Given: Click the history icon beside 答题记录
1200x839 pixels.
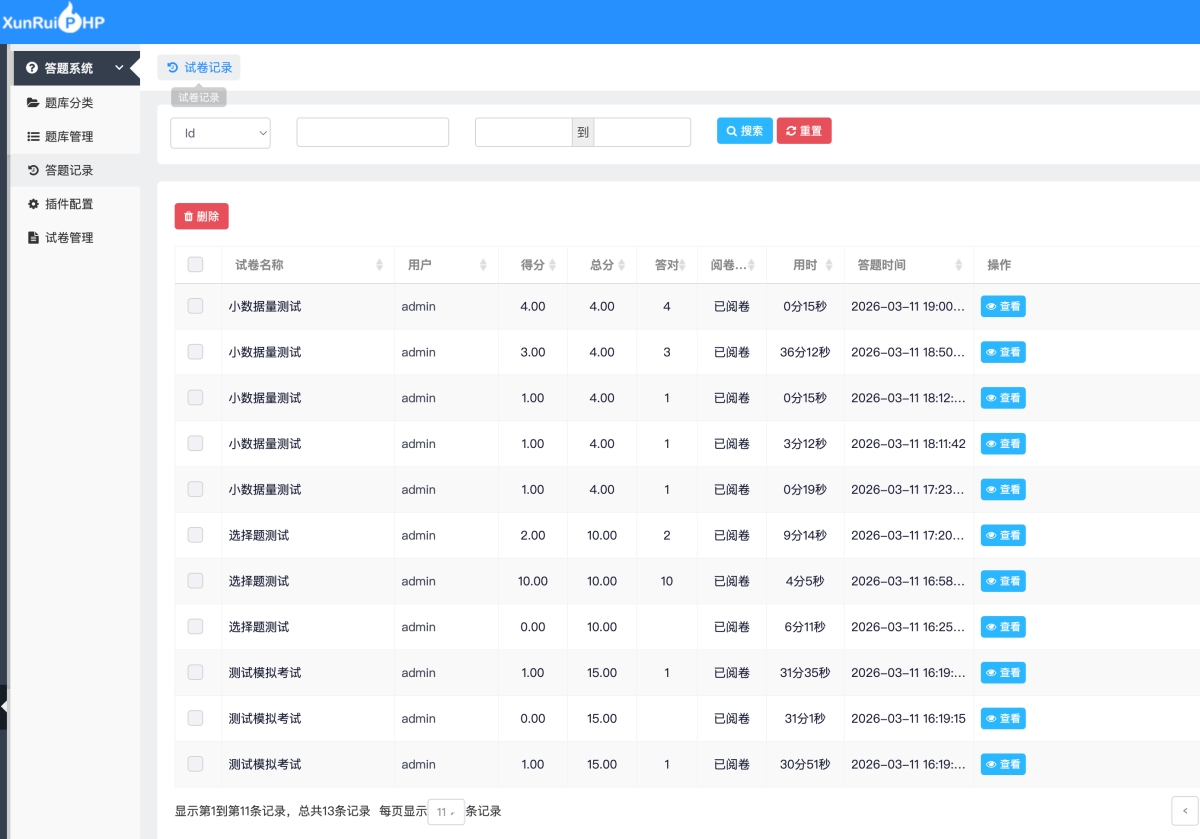Looking at the screenshot, I should [33, 171].
